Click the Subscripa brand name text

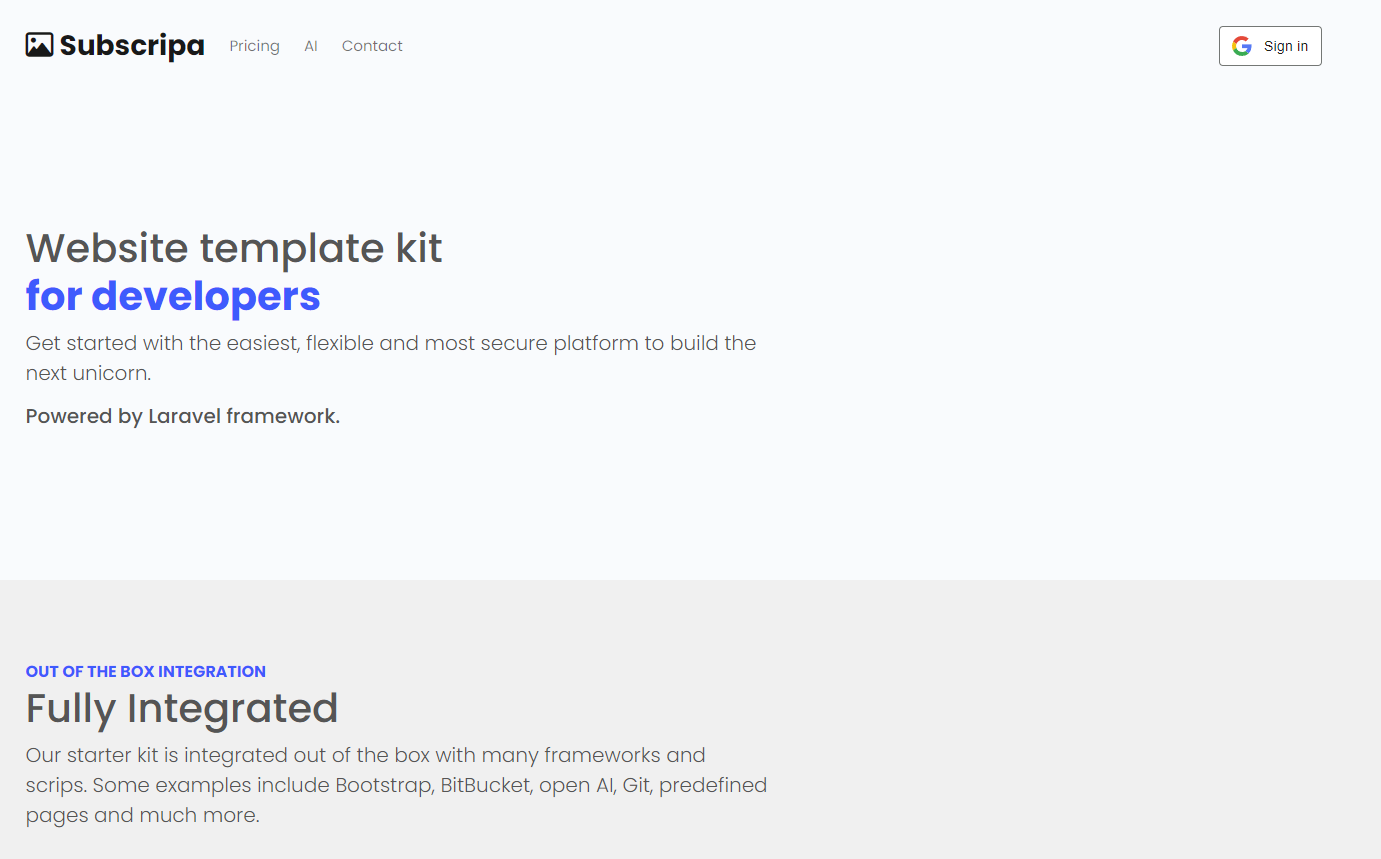click(132, 45)
